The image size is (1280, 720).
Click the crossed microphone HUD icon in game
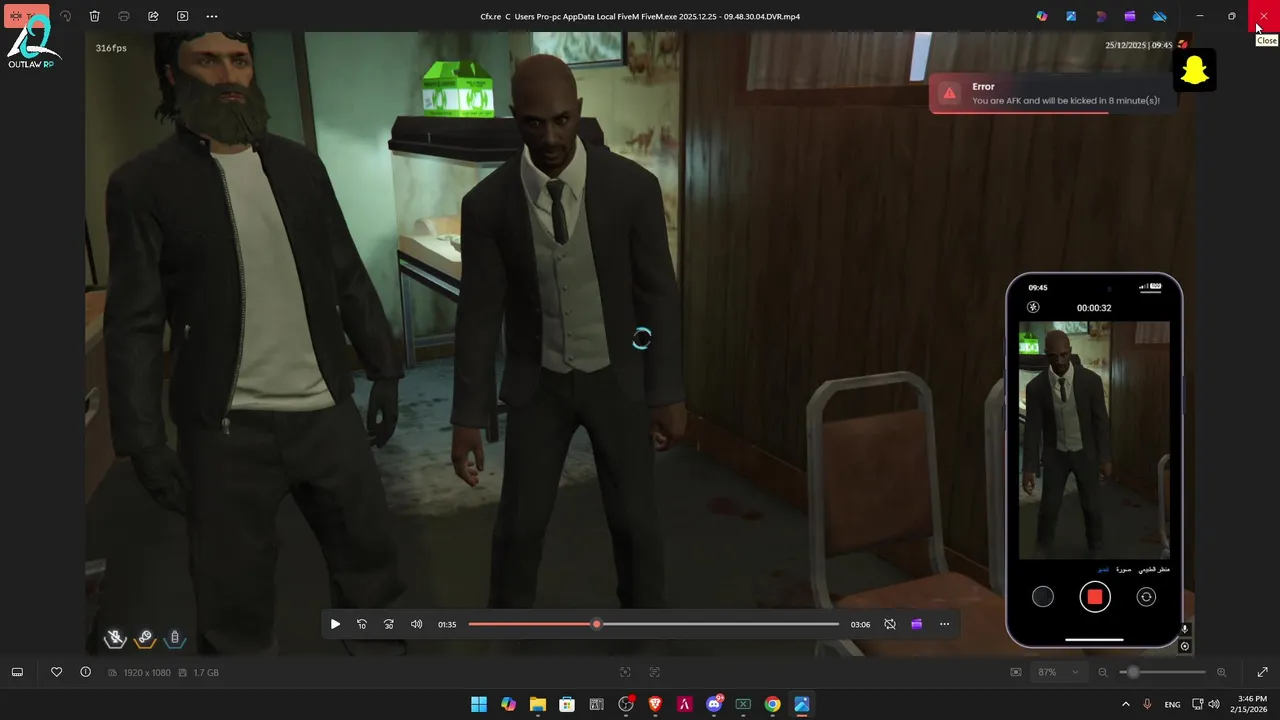click(x=116, y=638)
